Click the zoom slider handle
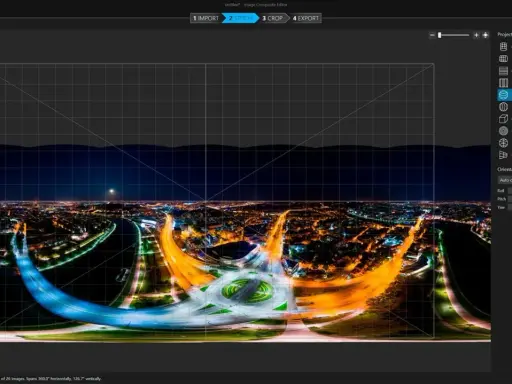 tap(440, 35)
